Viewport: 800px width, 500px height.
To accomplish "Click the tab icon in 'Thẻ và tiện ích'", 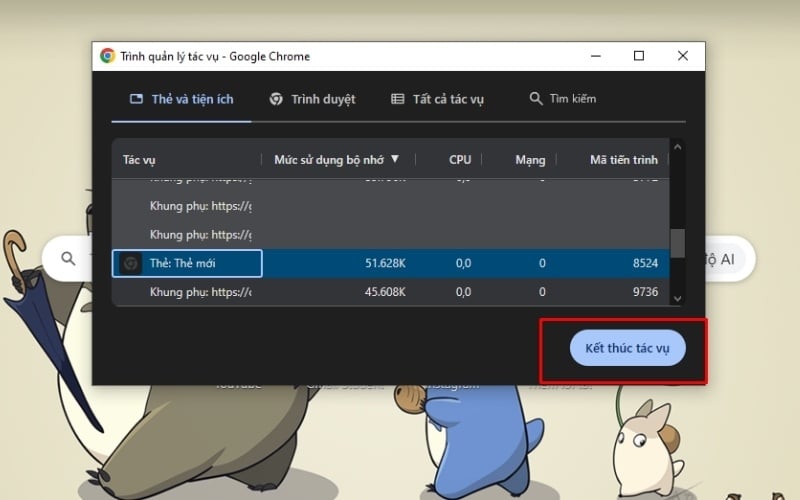I will tap(136, 98).
